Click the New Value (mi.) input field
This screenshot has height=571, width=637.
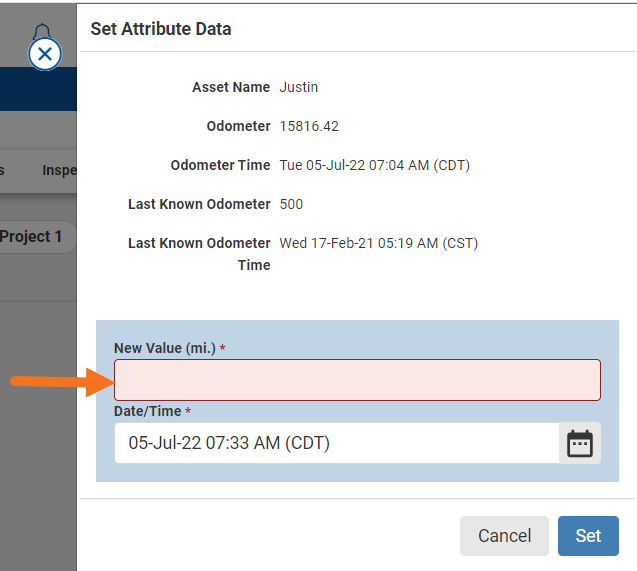(x=357, y=380)
